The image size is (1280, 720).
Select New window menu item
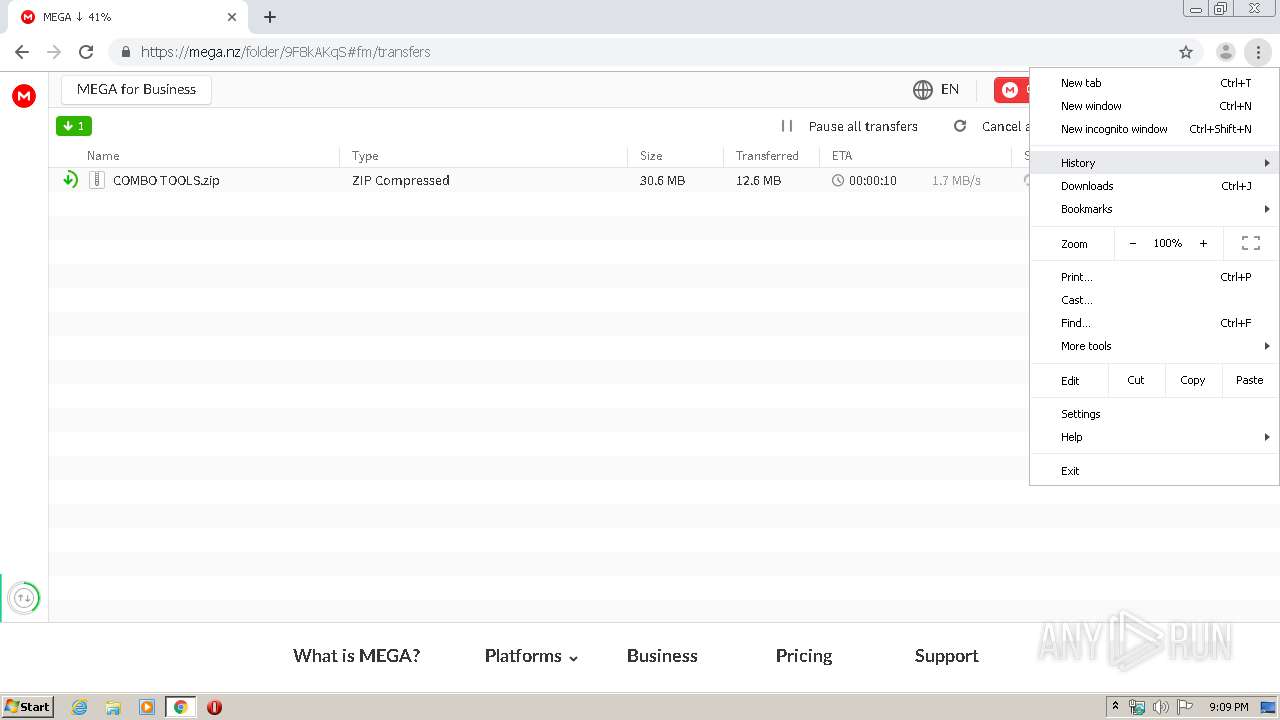coord(1154,106)
